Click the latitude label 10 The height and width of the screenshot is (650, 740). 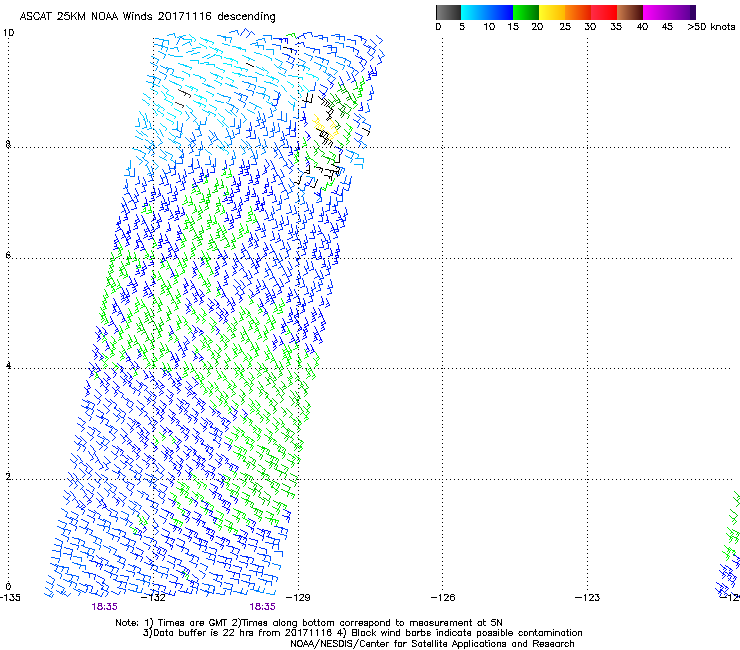click(x=8, y=33)
